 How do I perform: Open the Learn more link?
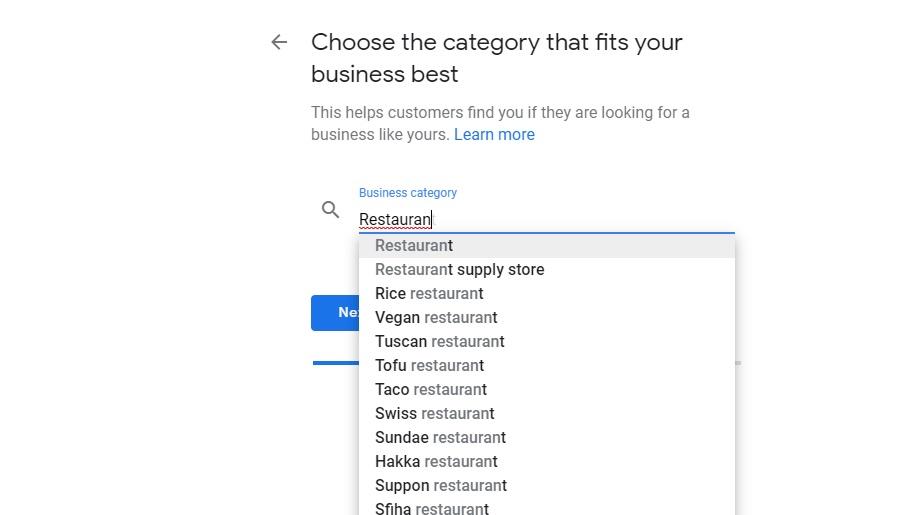[494, 135]
